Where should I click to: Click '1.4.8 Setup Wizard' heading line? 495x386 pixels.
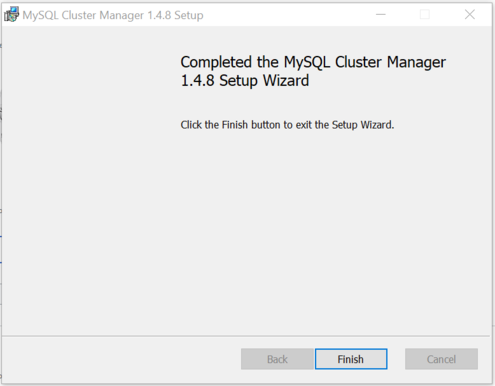point(245,81)
